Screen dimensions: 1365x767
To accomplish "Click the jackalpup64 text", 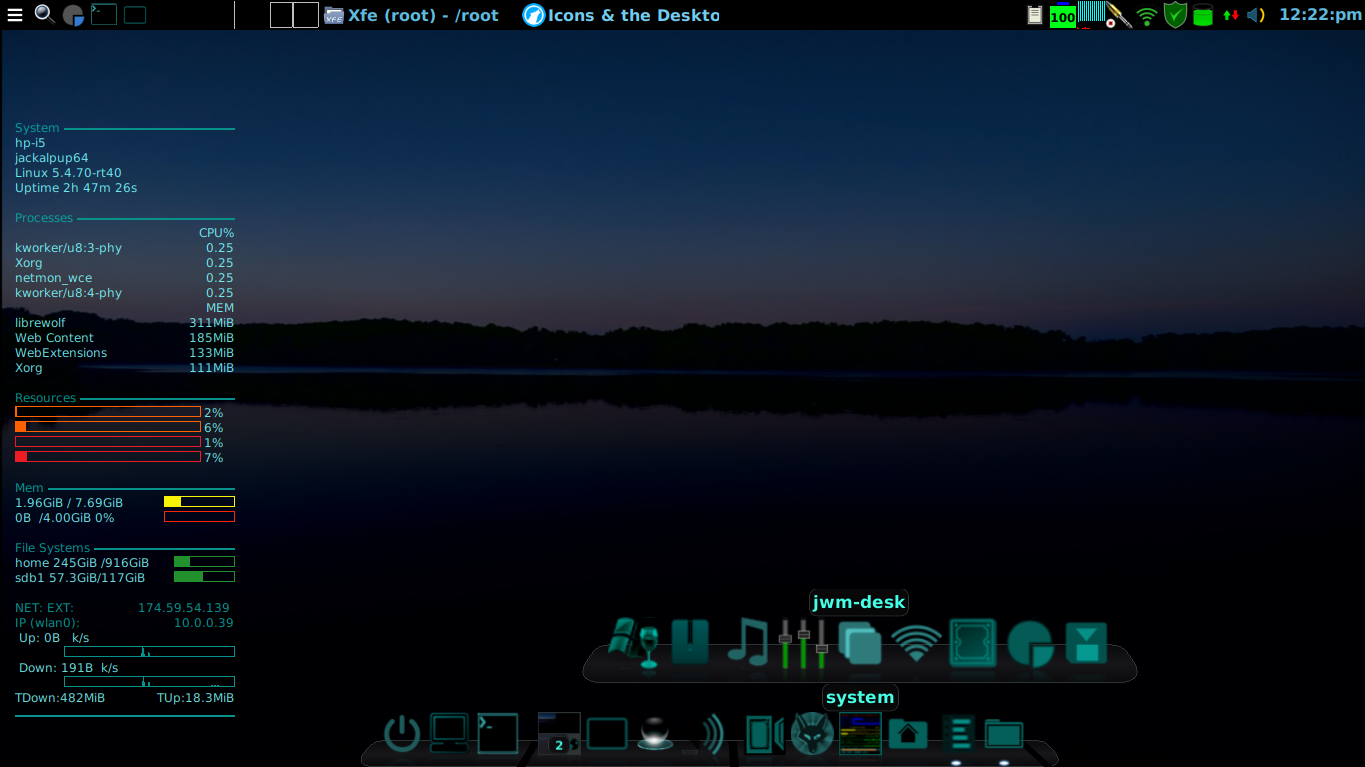I will [52, 158].
